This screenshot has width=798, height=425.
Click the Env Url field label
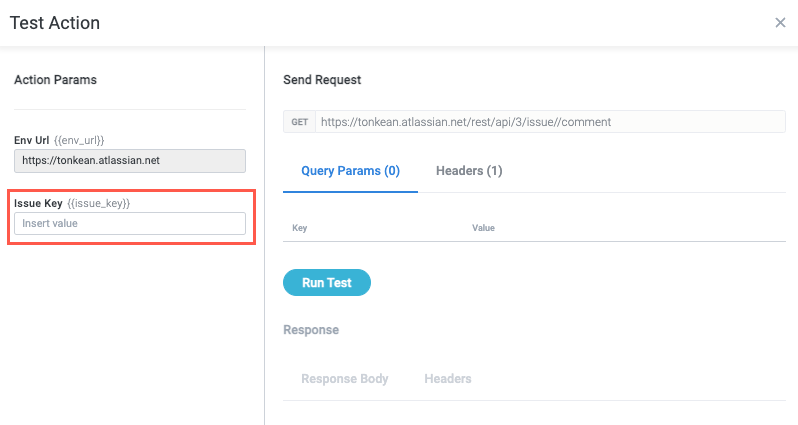point(31,140)
